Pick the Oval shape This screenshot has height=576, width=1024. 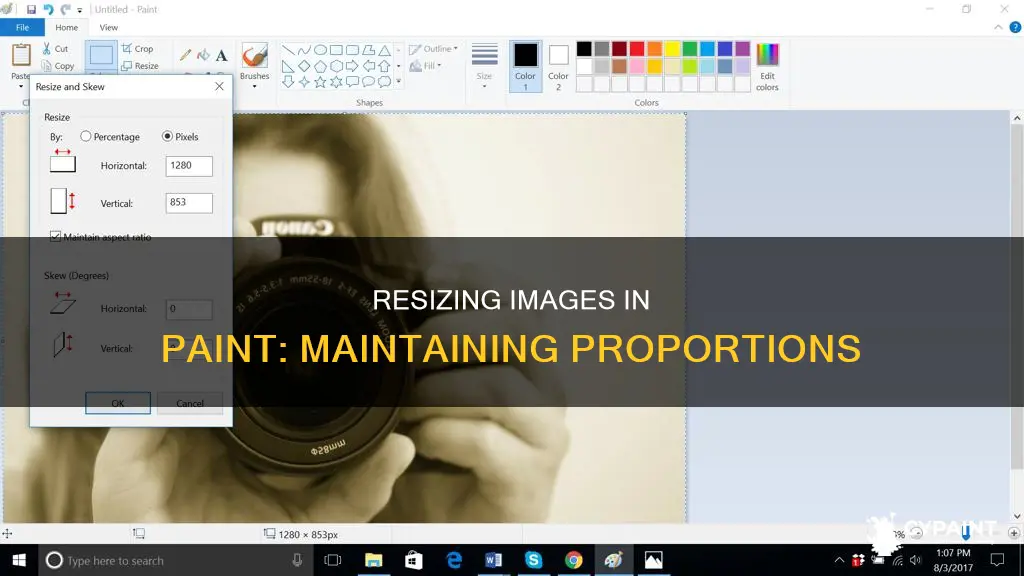[x=320, y=50]
